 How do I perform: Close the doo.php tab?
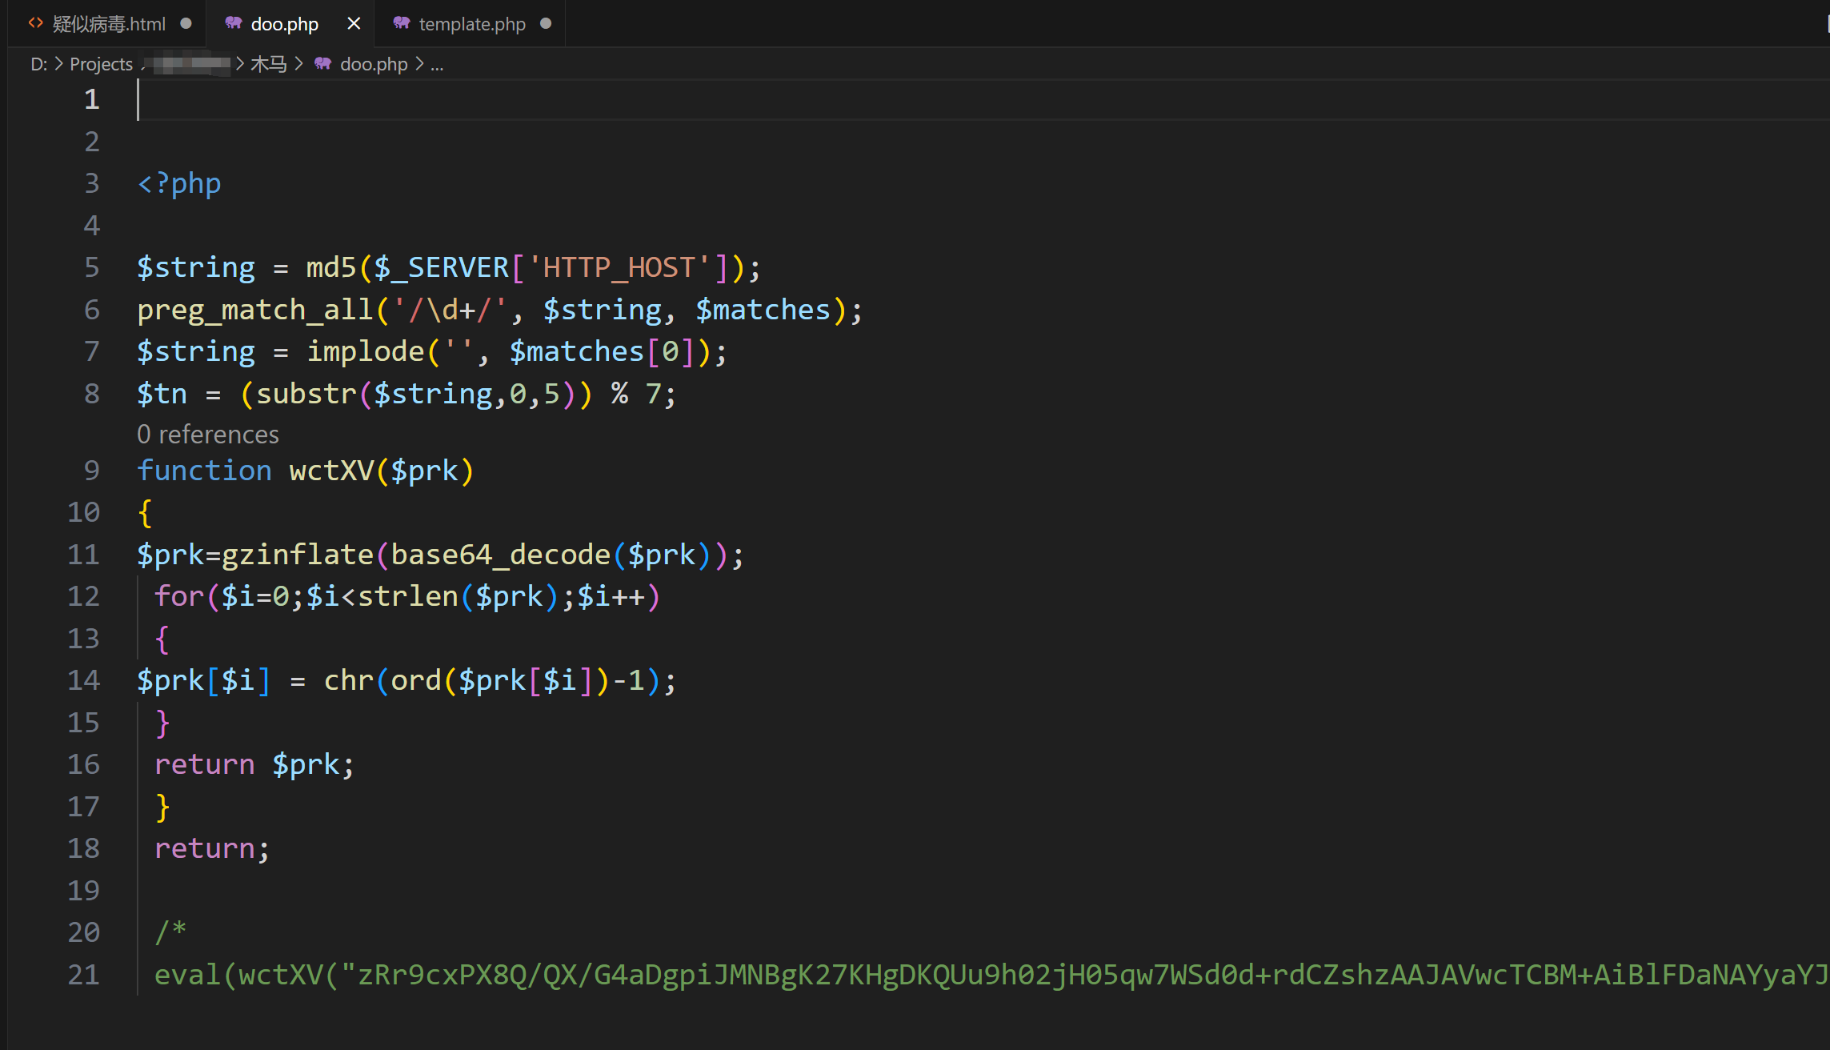353,23
